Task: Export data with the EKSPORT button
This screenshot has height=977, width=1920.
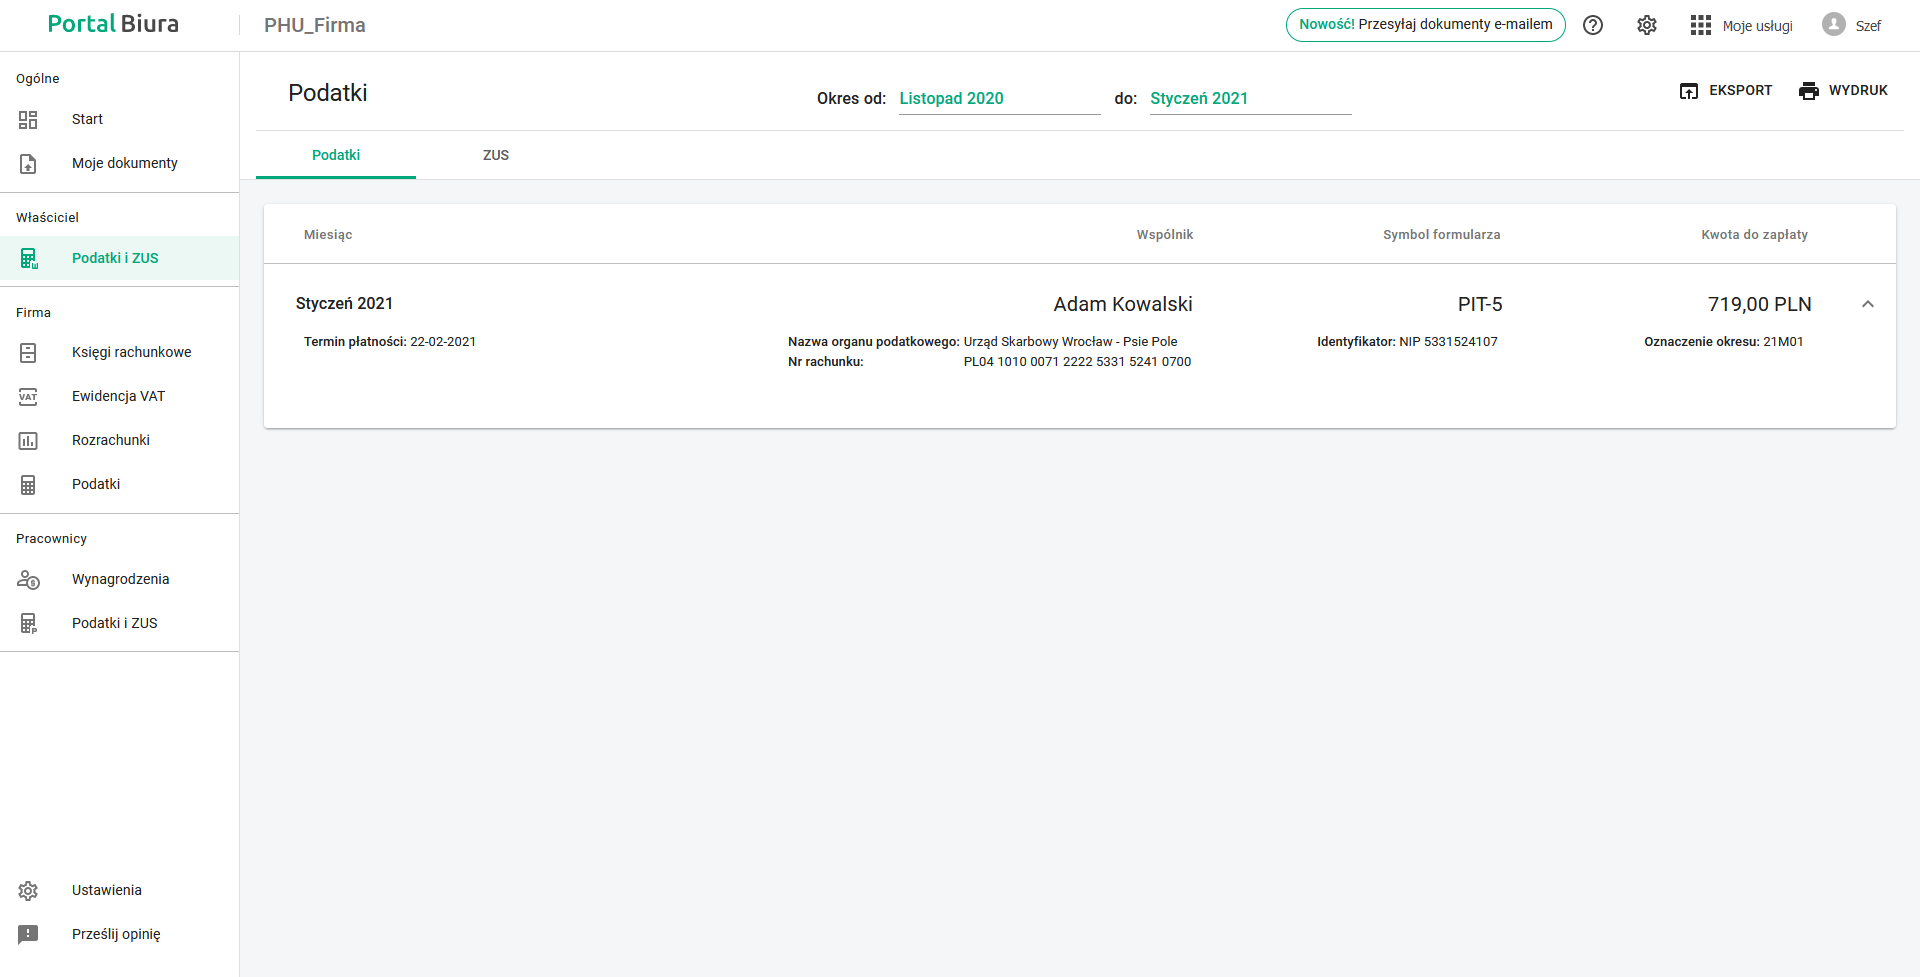Action: [x=1726, y=91]
